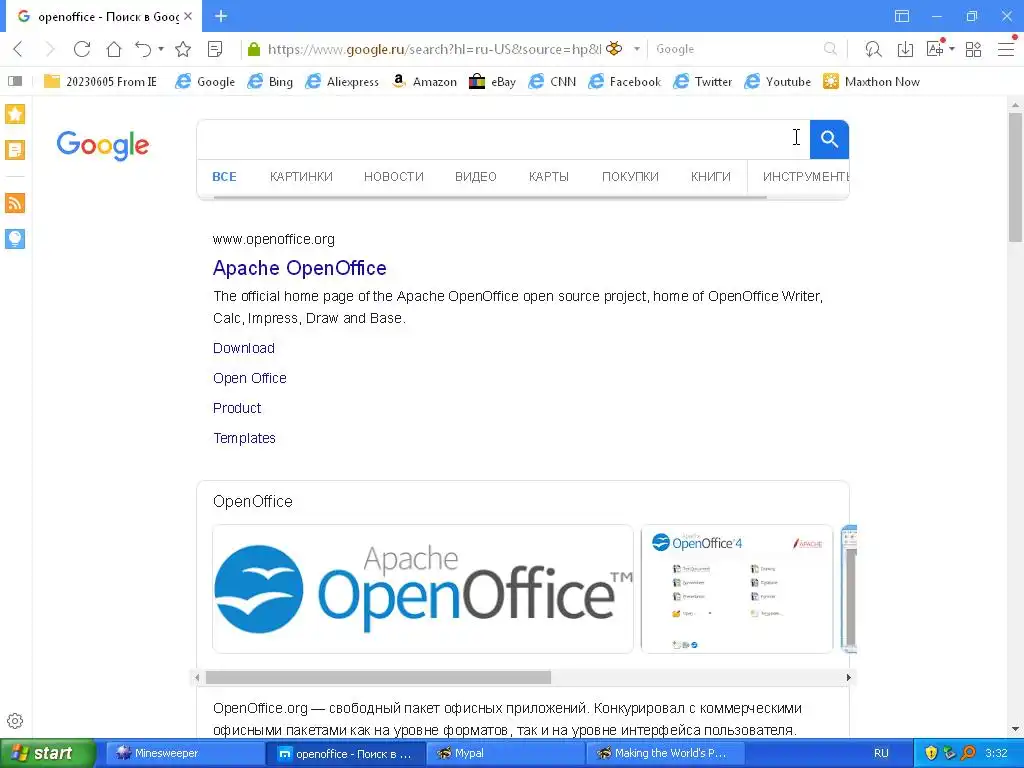Open sidebar settings gear icon
This screenshot has width=1024, height=768.
pos(15,721)
